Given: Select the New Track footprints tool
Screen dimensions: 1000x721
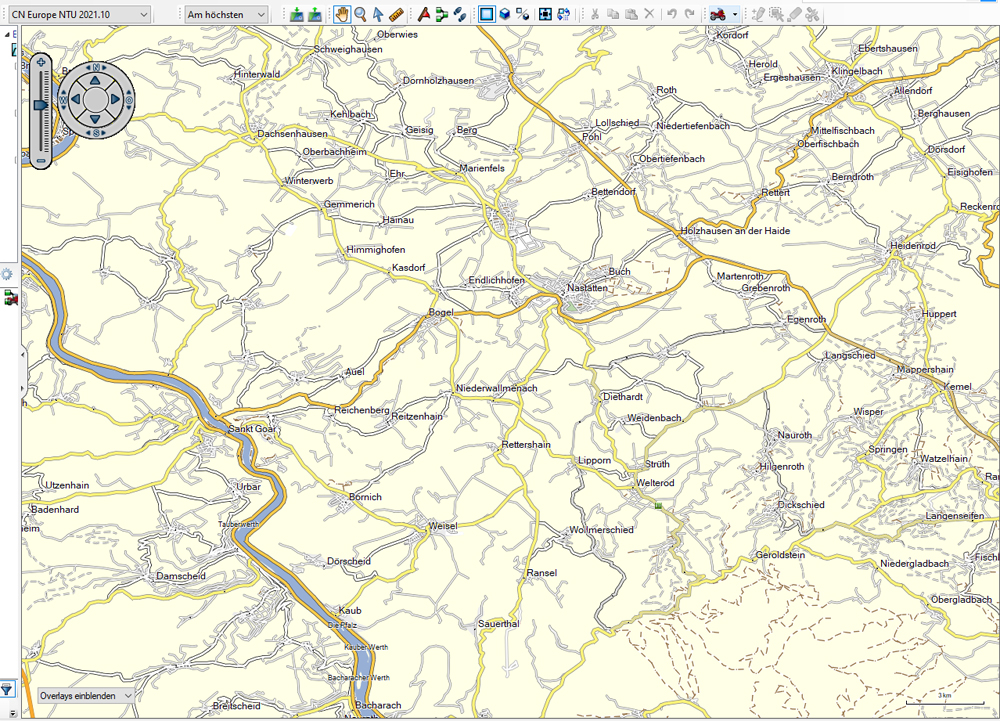Looking at the screenshot, I should coord(459,14).
